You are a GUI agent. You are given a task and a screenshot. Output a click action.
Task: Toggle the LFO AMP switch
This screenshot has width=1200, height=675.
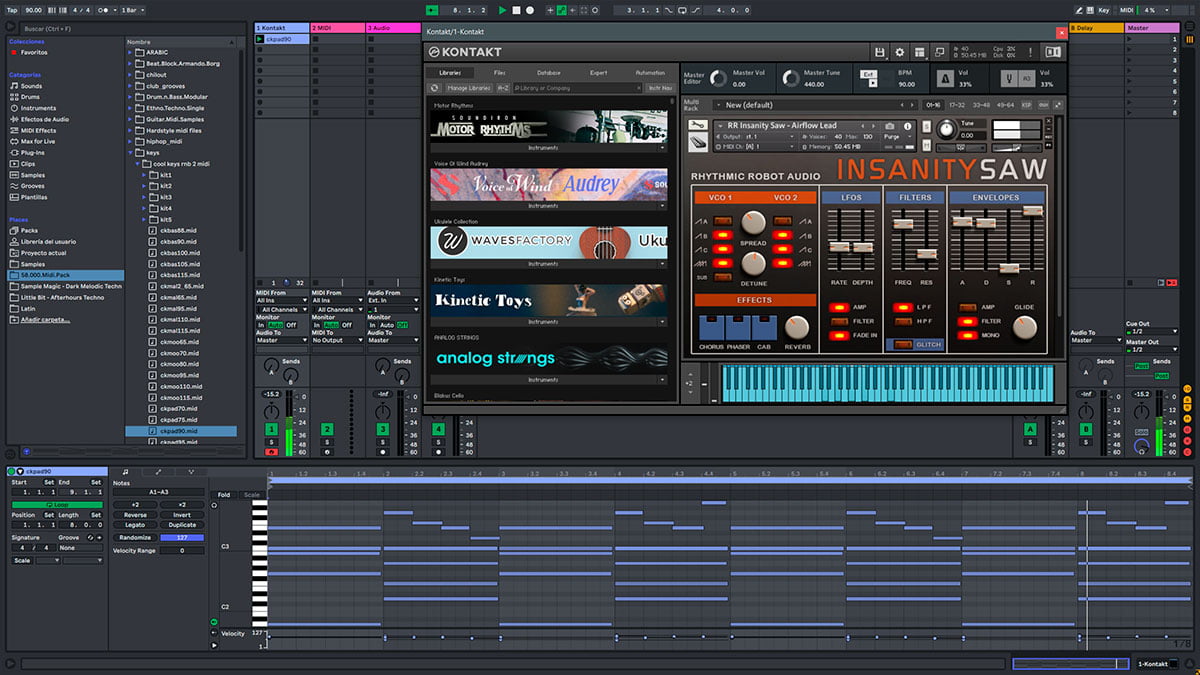pyautogui.click(x=838, y=308)
